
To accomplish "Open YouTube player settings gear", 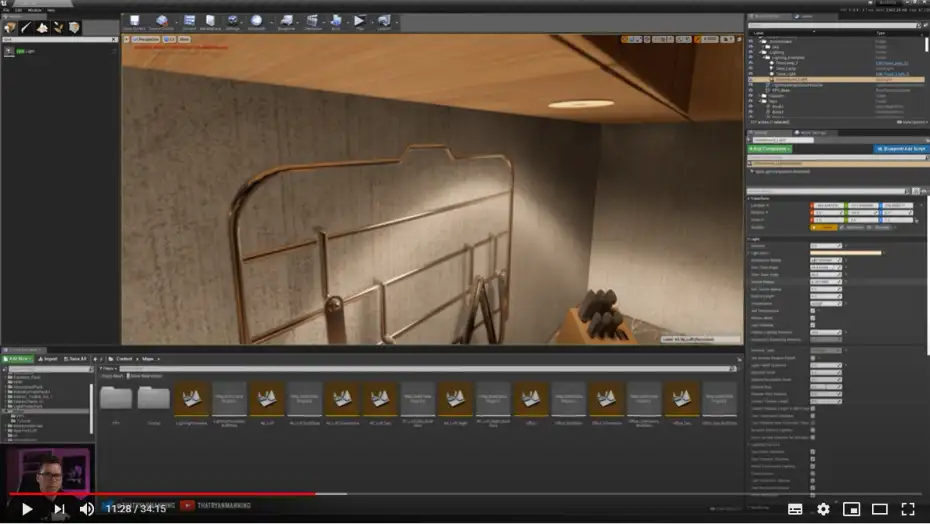I will tap(823, 509).
